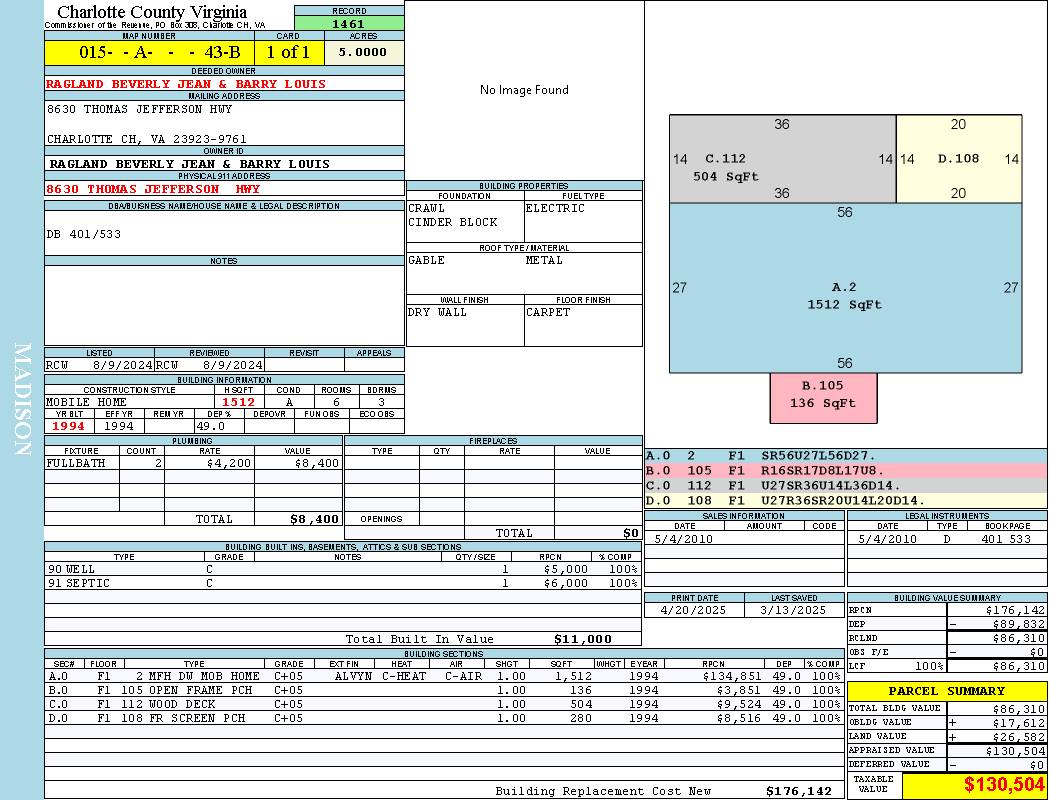
Task: Click the acres value 5.0000
Action: click(364, 52)
